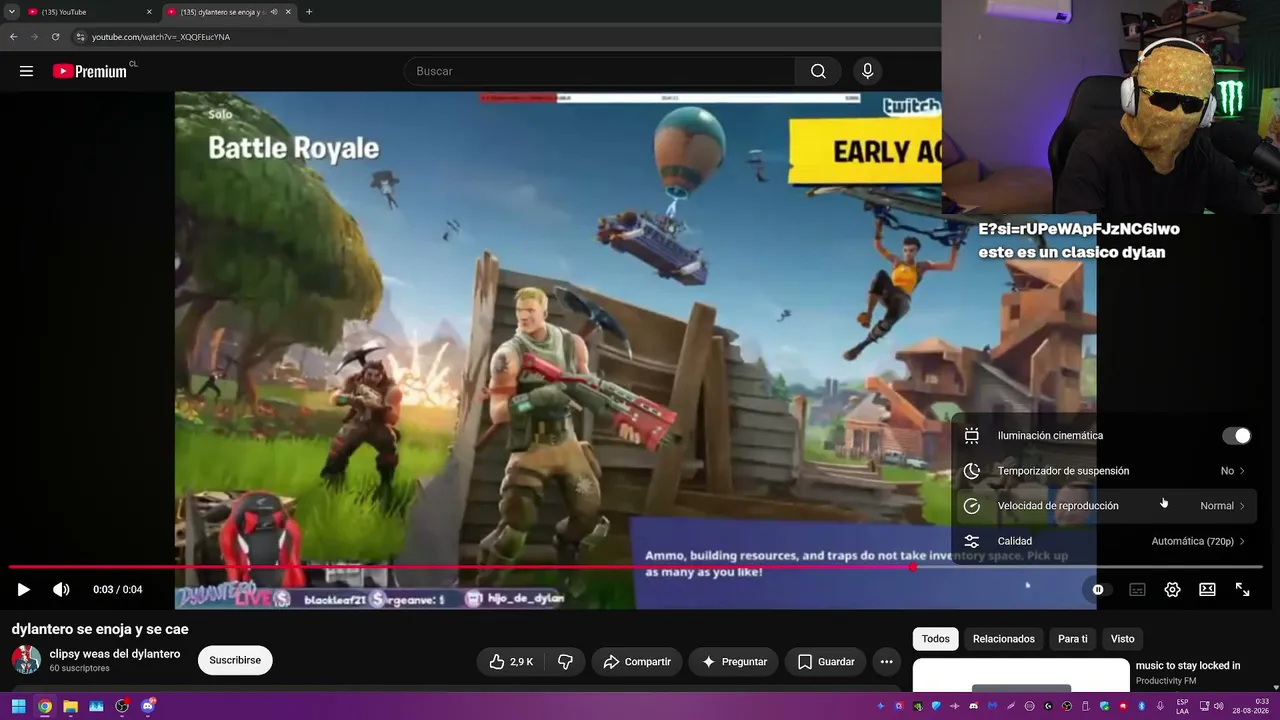Switch ESP LAA keyboard language
The width and height of the screenshot is (1280, 720).
click(x=1183, y=706)
